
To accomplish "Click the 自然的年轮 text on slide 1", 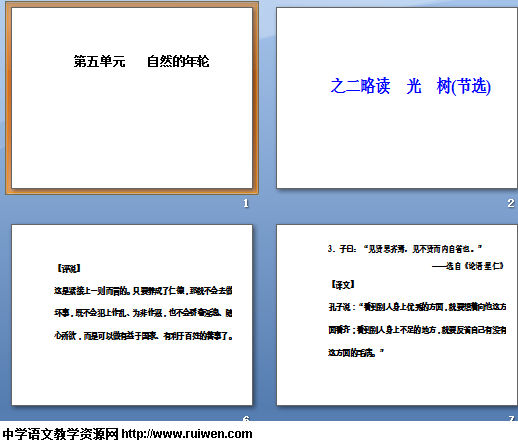I will coord(178,61).
